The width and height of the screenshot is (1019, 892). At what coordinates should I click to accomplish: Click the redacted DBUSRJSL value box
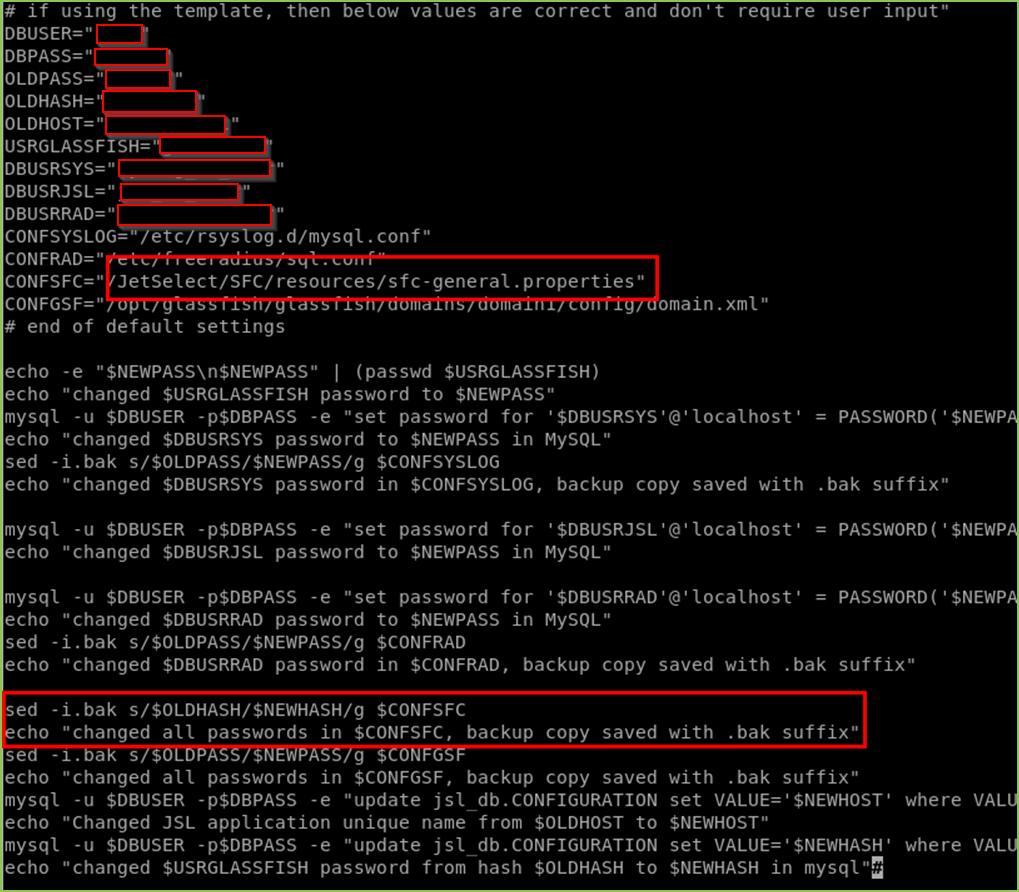coord(179,192)
